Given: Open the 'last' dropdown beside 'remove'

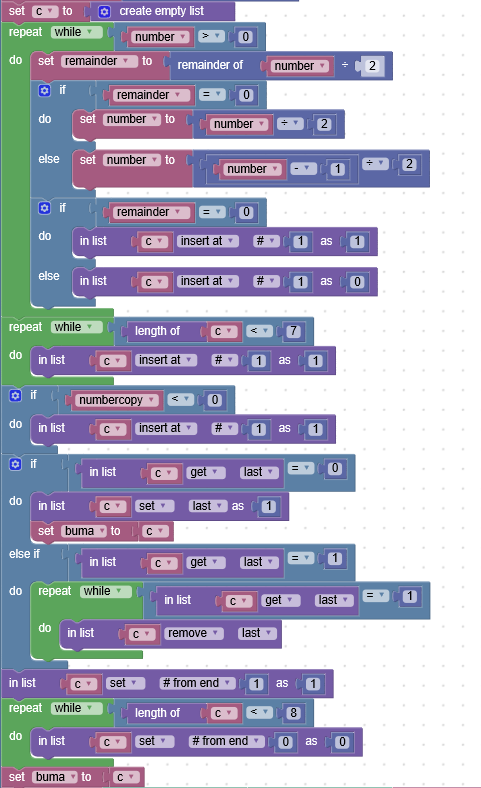Looking at the screenshot, I should [x=257, y=633].
